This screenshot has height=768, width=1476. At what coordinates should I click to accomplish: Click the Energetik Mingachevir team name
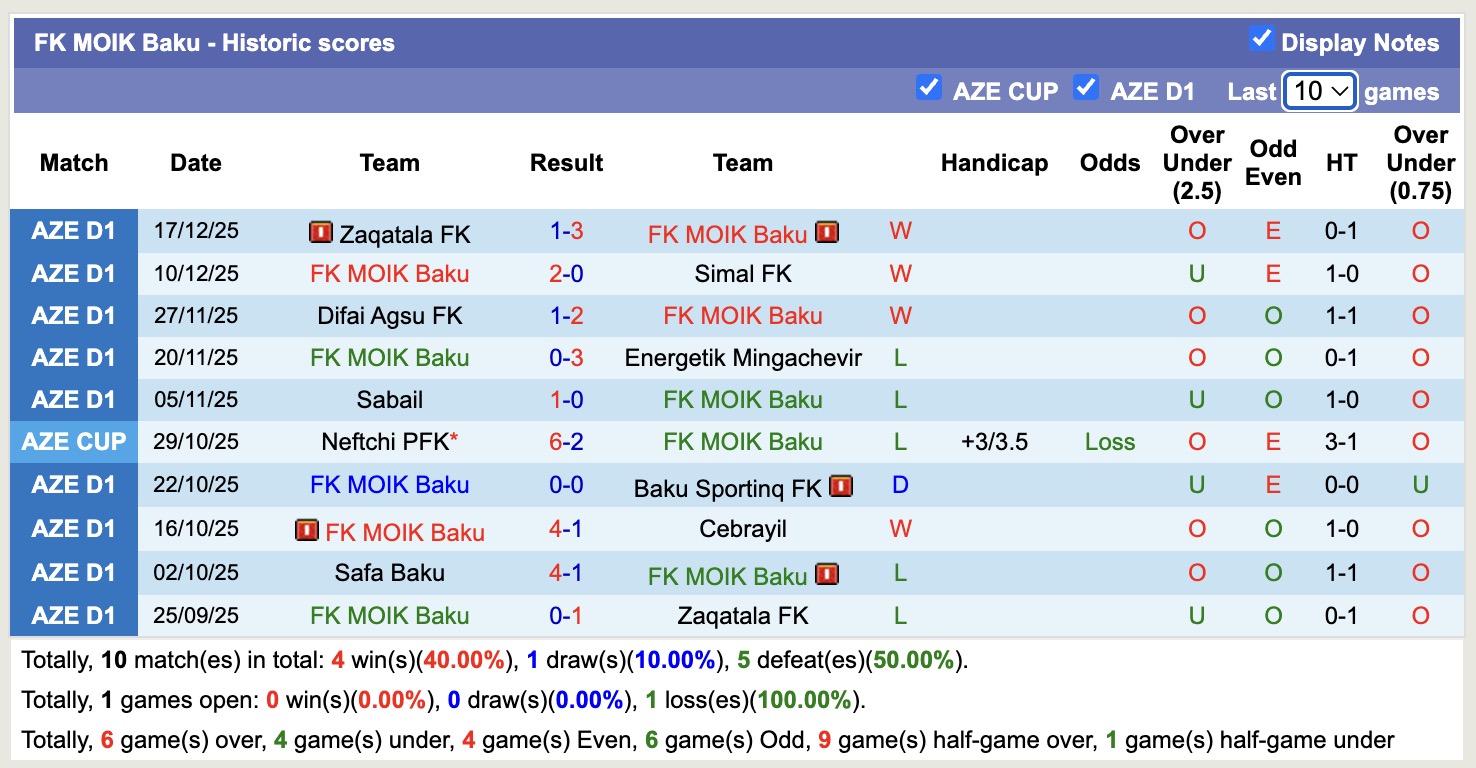(x=743, y=357)
